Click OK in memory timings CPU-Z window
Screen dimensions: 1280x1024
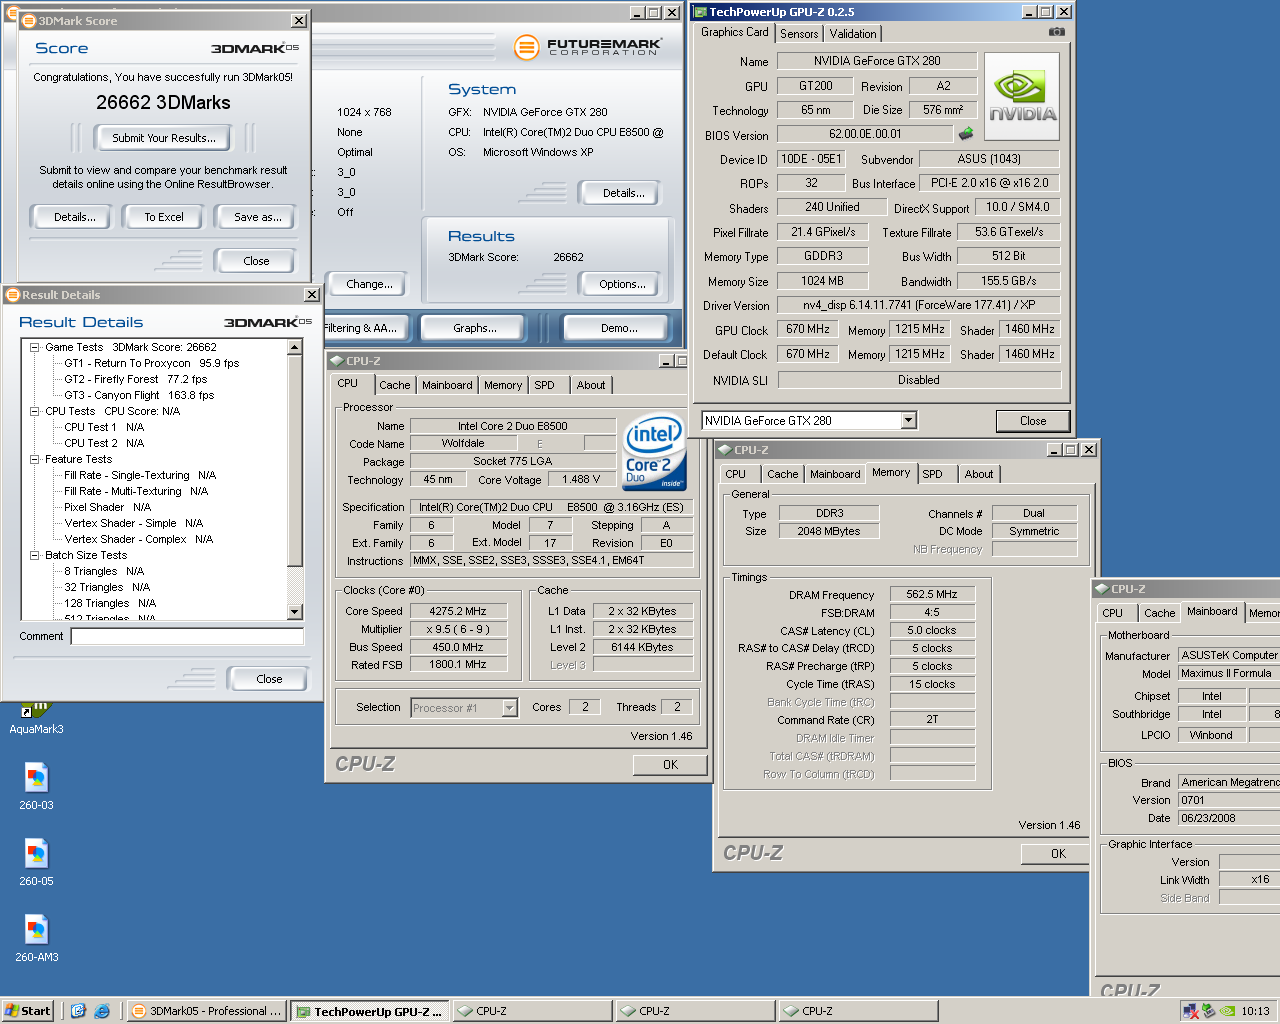pyautogui.click(x=1058, y=854)
